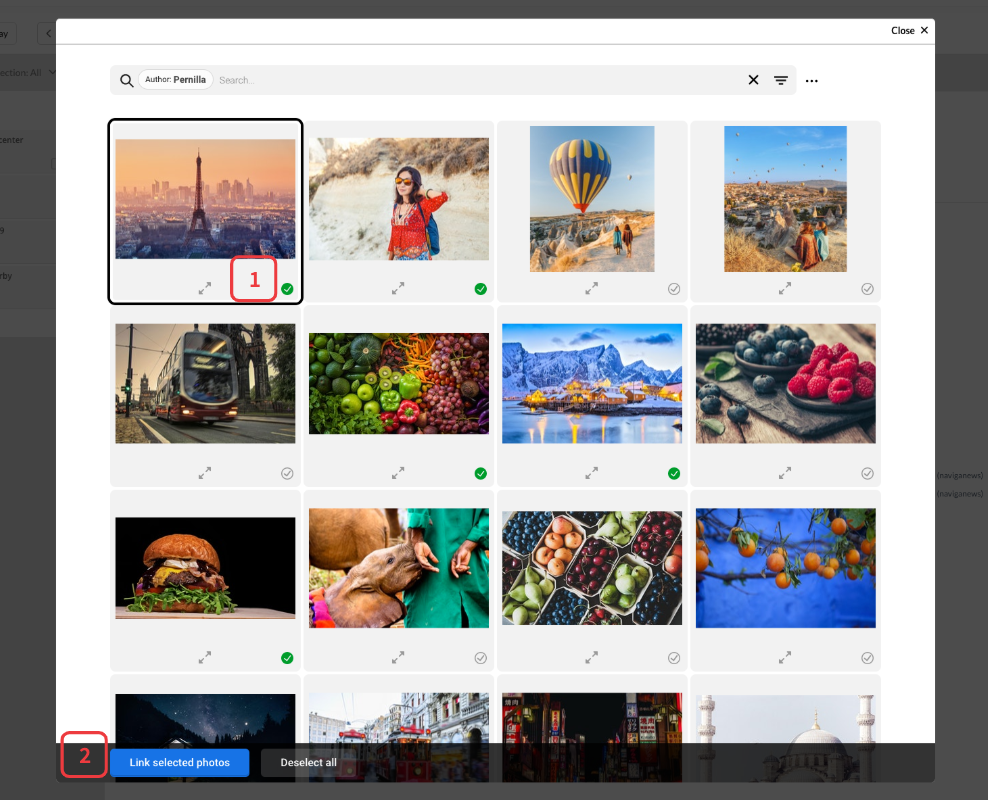Viewport: 988px width, 800px height.
Task: Enlarge the hot air balloon photo
Action: [592, 288]
